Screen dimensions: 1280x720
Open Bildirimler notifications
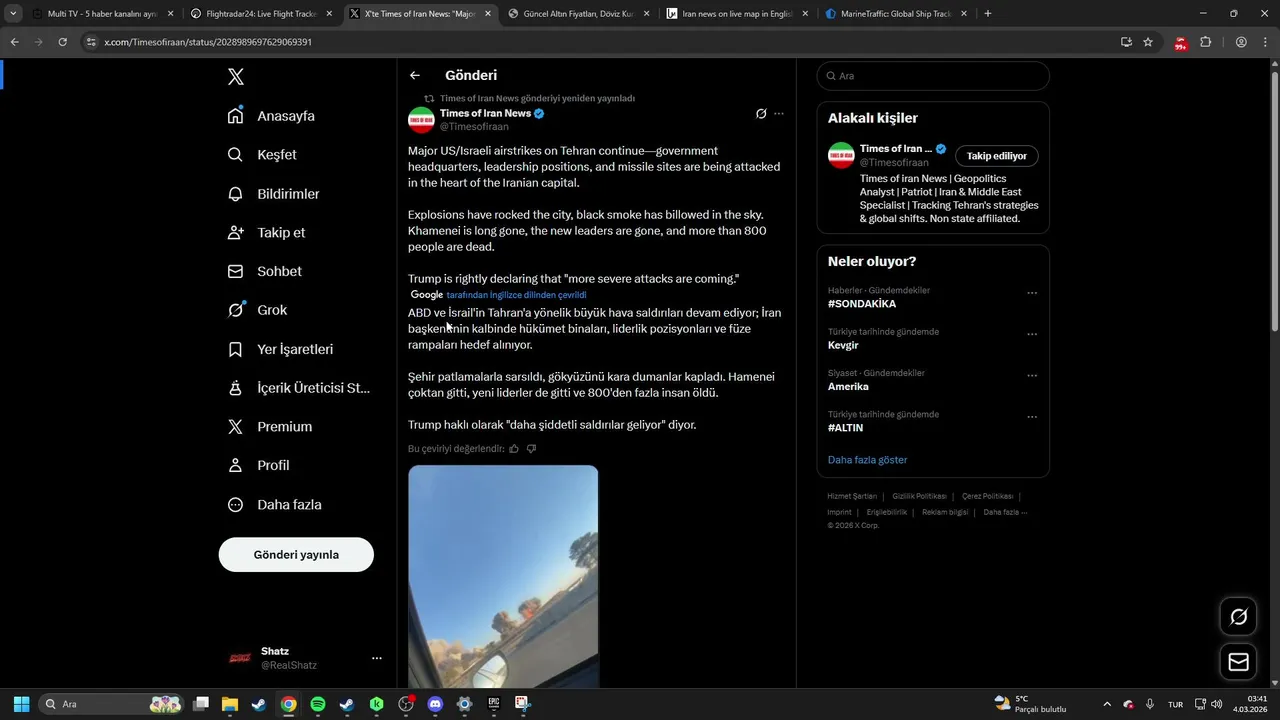point(273,194)
